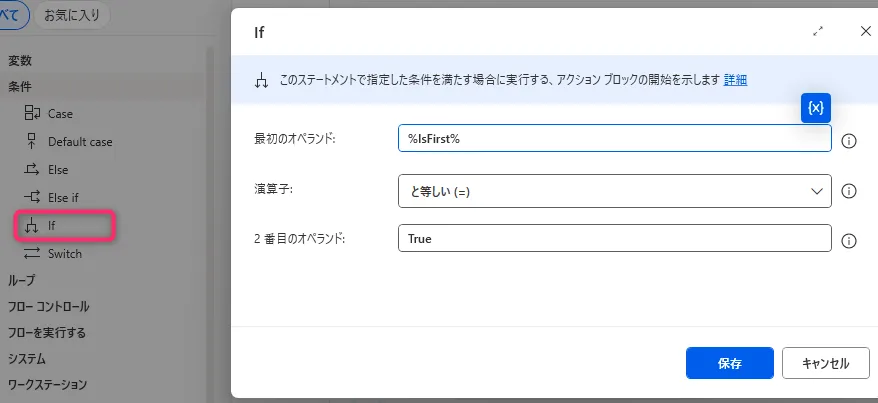
Task: Click the highlighted If action icon
Action: [x=31, y=226]
